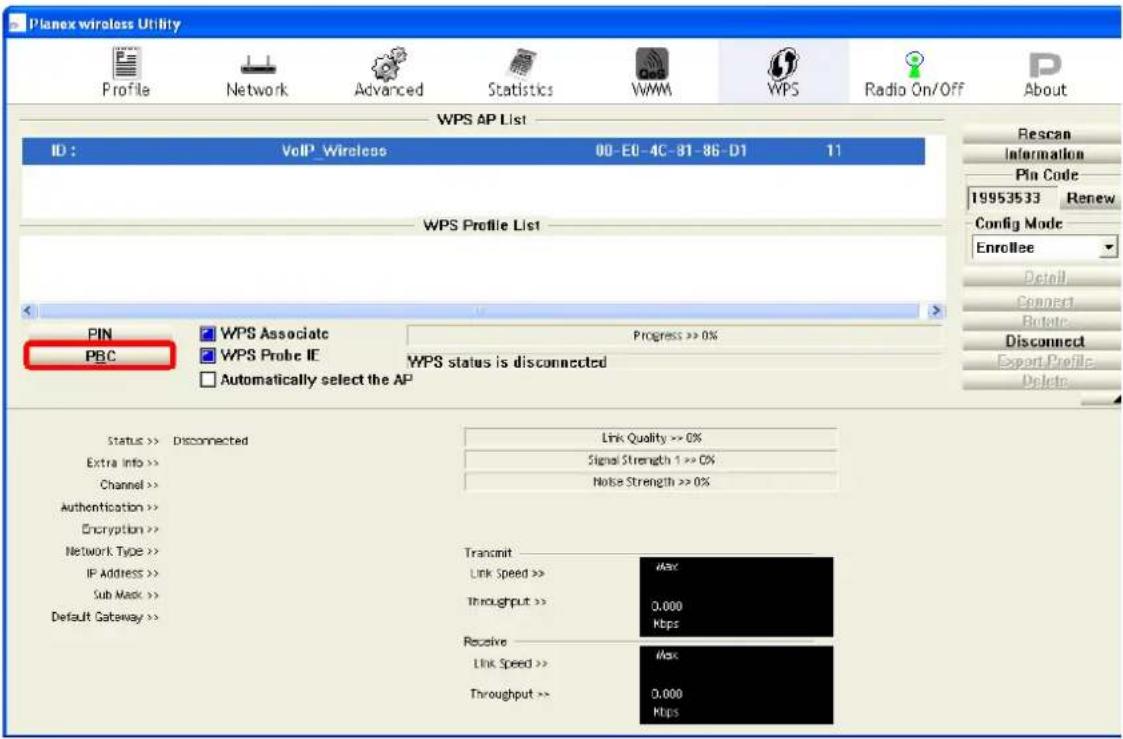The height and width of the screenshot is (739, 1123).
Task: Click the 'WPS status is disconnected' text
Action: point(507,362)
